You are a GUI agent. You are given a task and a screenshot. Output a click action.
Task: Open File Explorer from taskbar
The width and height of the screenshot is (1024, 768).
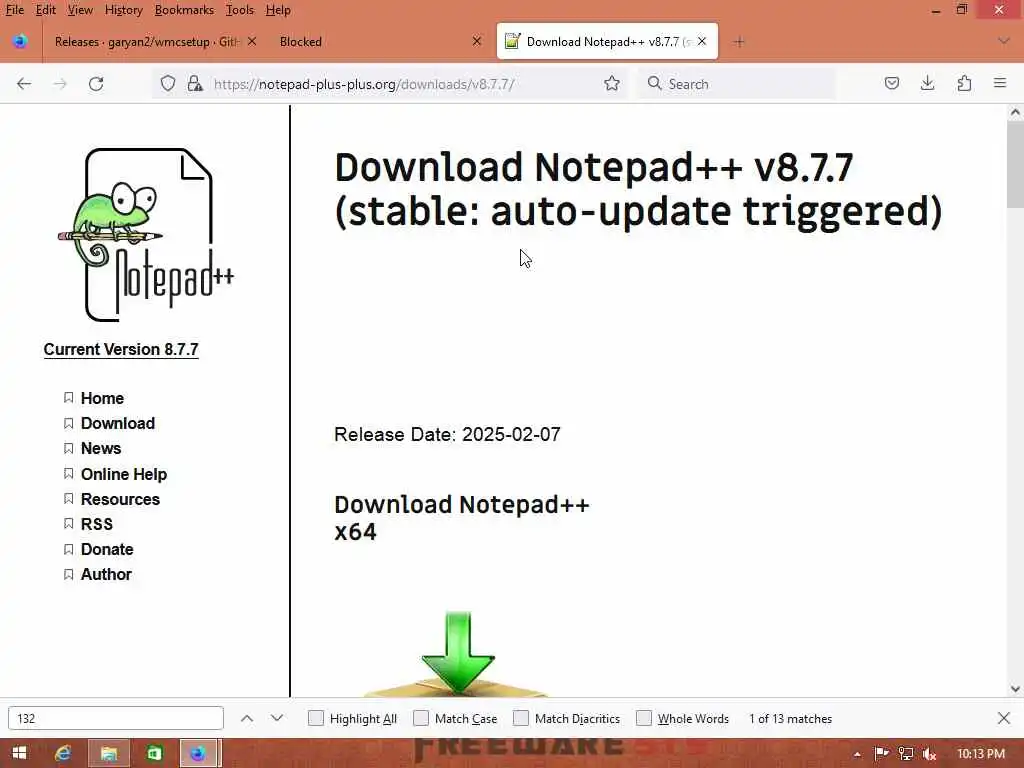tap(108, 754)
